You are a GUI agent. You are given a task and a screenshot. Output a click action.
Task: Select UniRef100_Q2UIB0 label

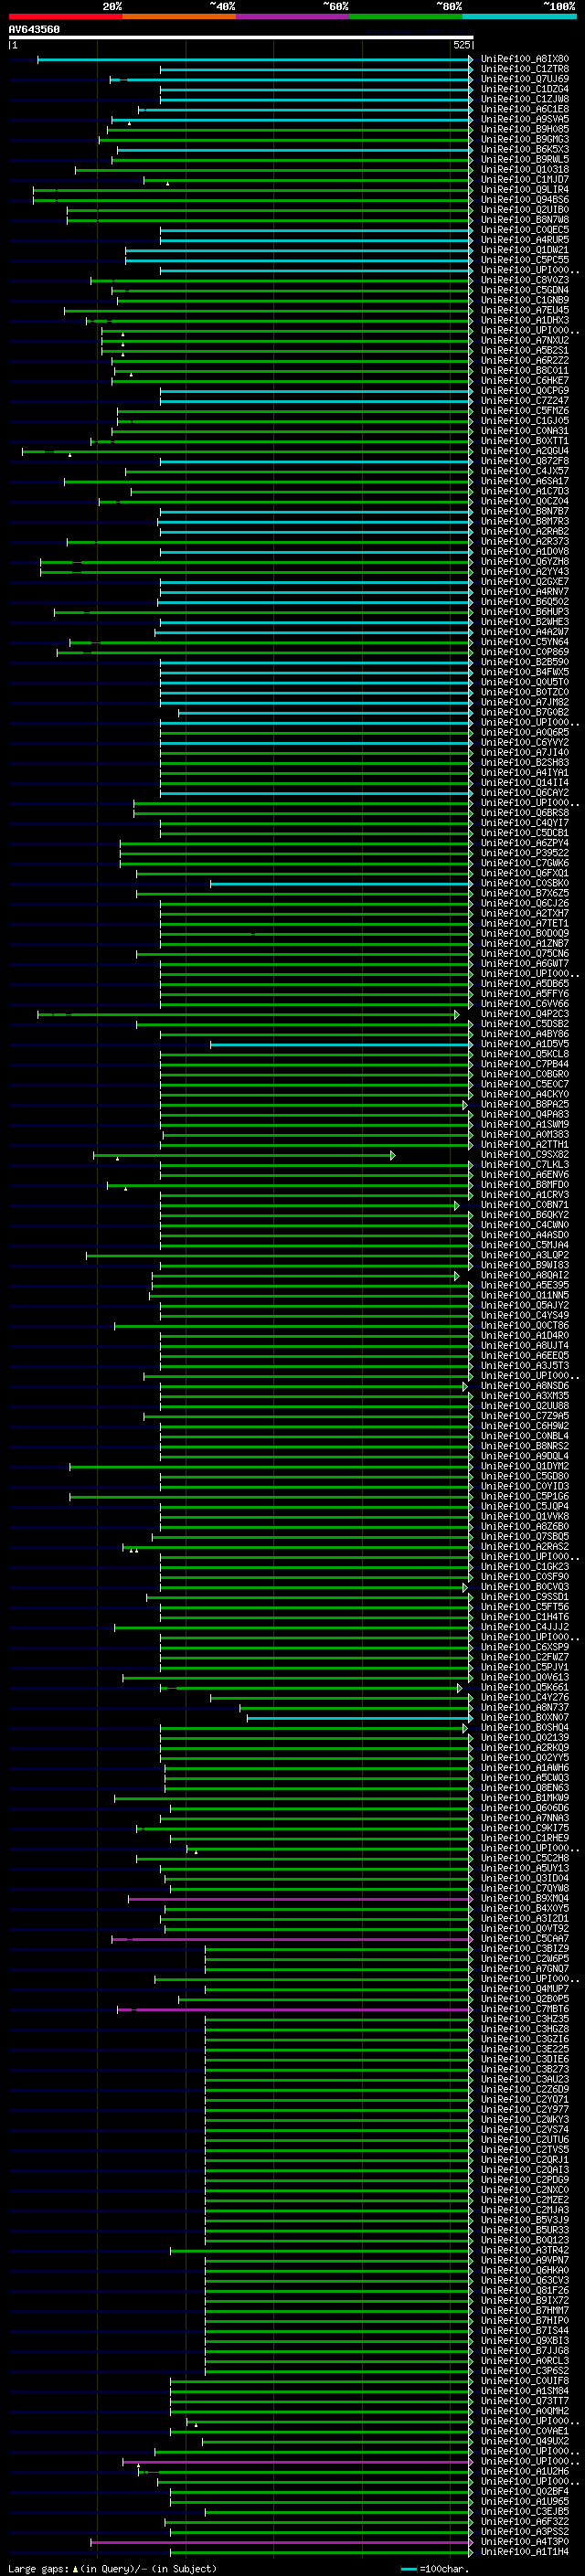[525, 211]
